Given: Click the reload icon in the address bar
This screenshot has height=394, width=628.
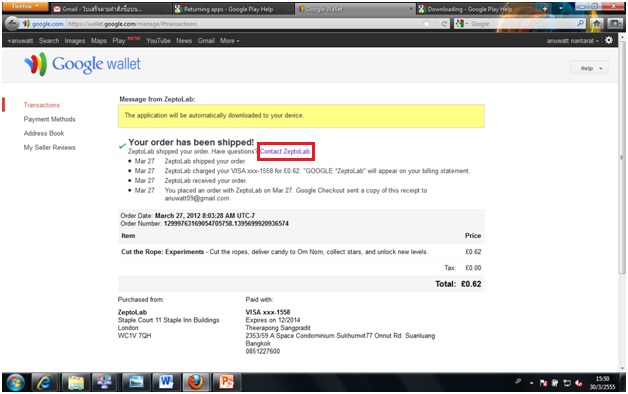Looking at the screenshot, I should tap(444, 24).
